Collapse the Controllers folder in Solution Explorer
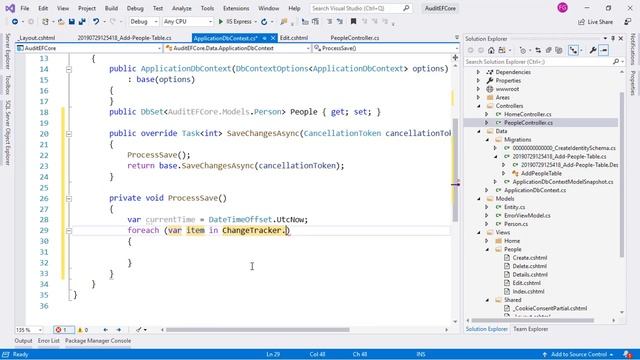The width and height of the screenshot is (640, 360). point(479,106)
